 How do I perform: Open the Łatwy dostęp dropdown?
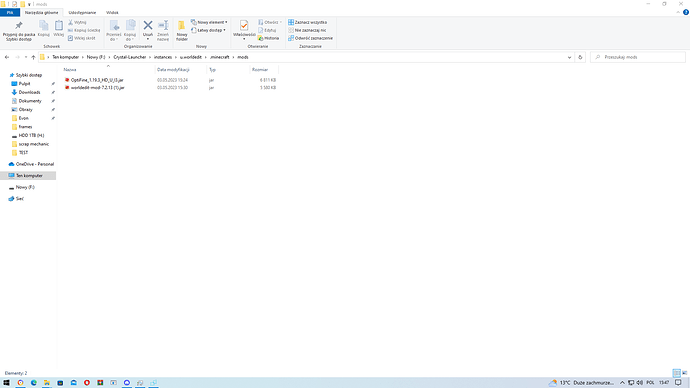[x=209, y=30]
